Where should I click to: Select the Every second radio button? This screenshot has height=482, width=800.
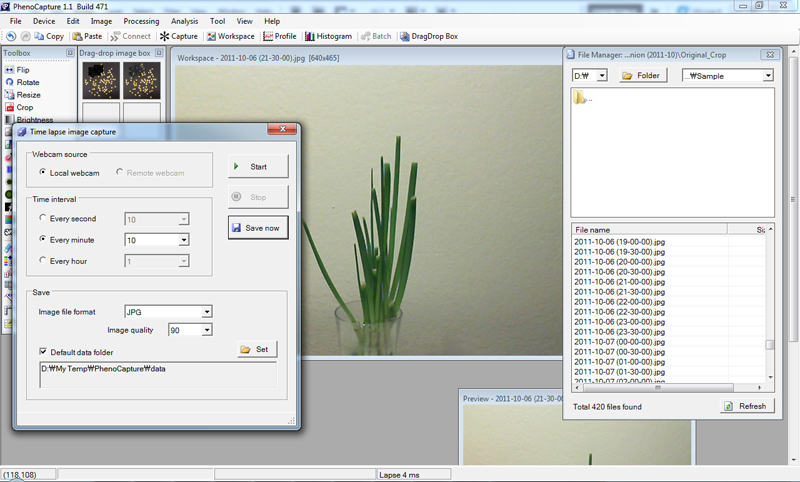(x=41, y=218)
